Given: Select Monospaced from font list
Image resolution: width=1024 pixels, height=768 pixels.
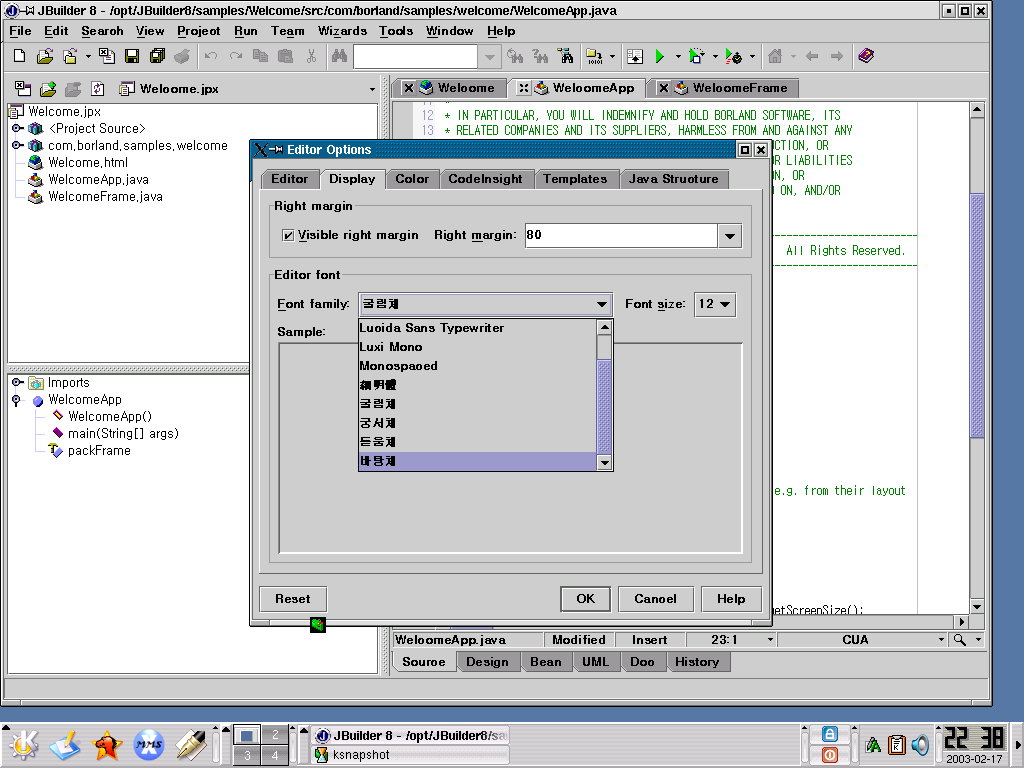Looking at the screenshot, I should point(477,366).
